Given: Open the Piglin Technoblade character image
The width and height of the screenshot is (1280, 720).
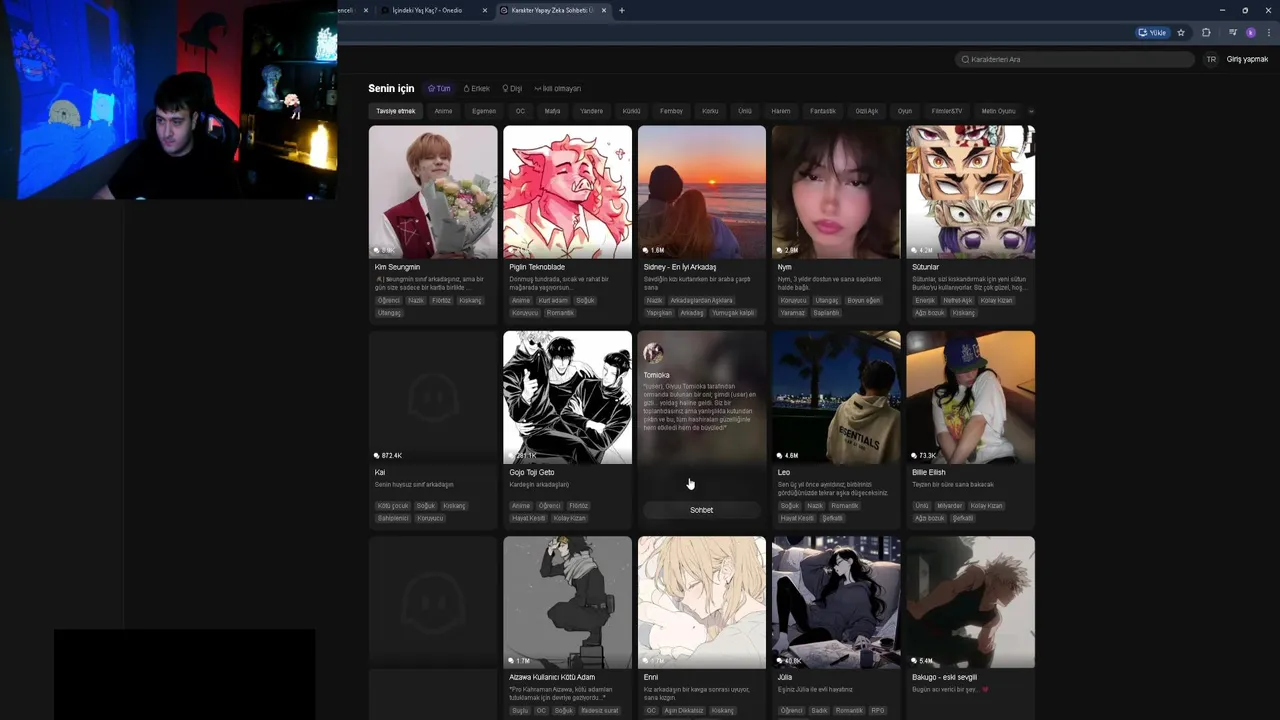Looking at the screenshot, I should click(567, 192).
